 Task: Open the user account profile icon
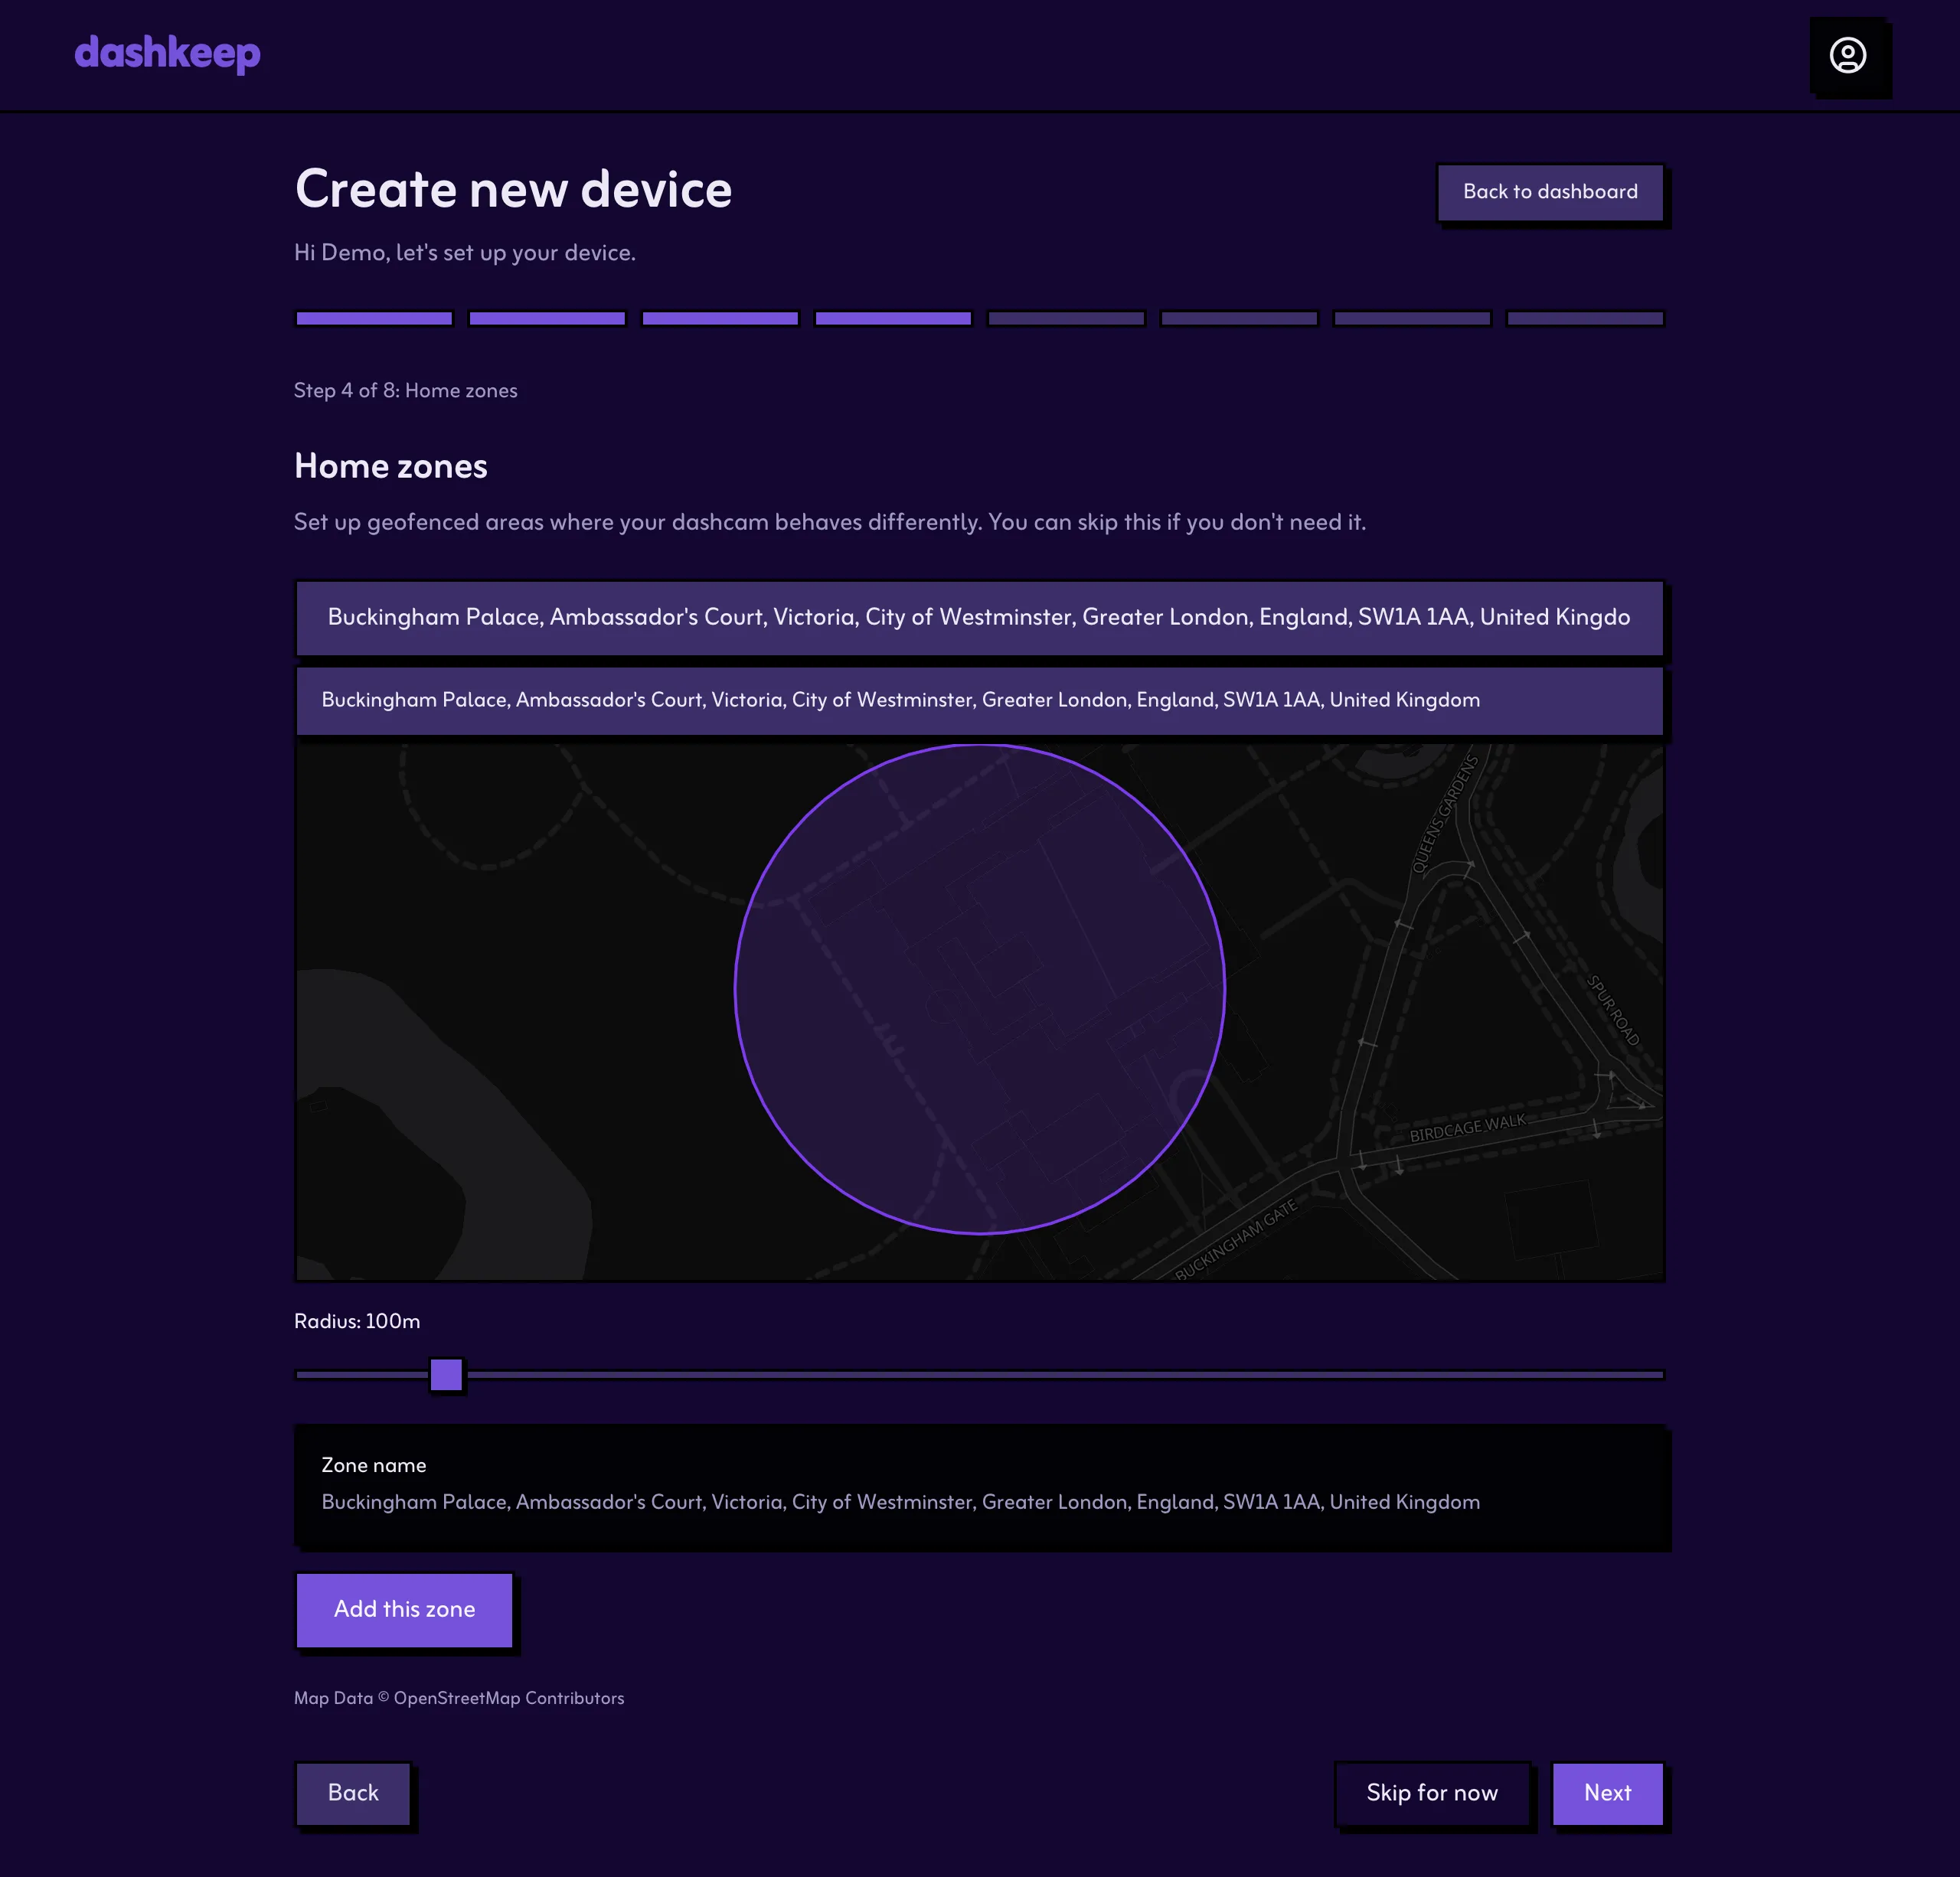pos(1848,55)
